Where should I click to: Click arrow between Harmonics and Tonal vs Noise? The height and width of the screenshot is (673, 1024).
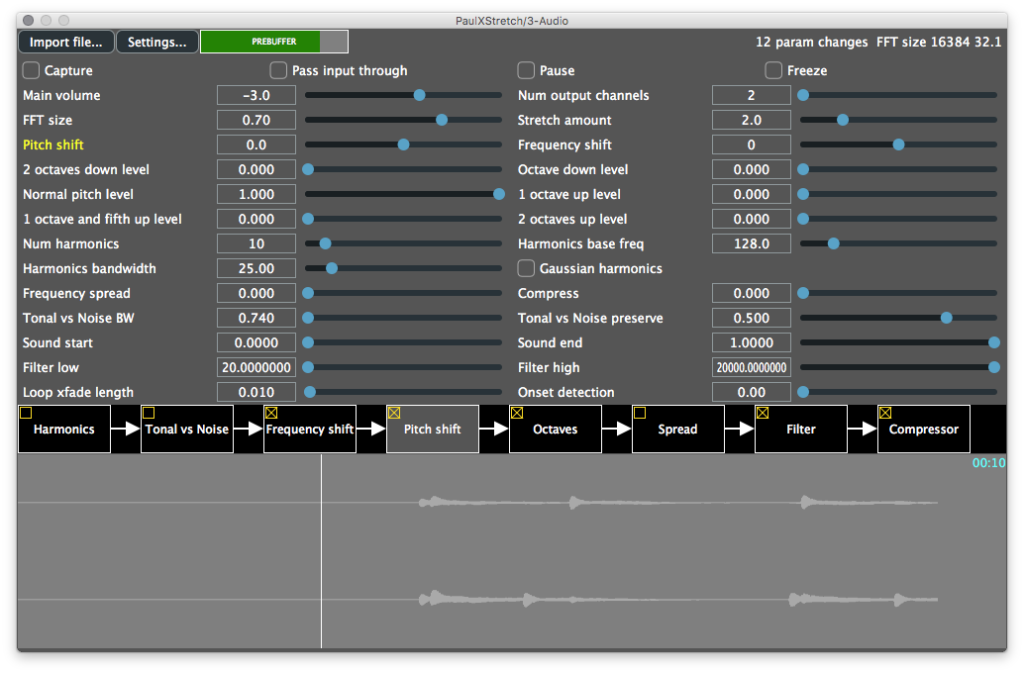click(x=125, y=429)
